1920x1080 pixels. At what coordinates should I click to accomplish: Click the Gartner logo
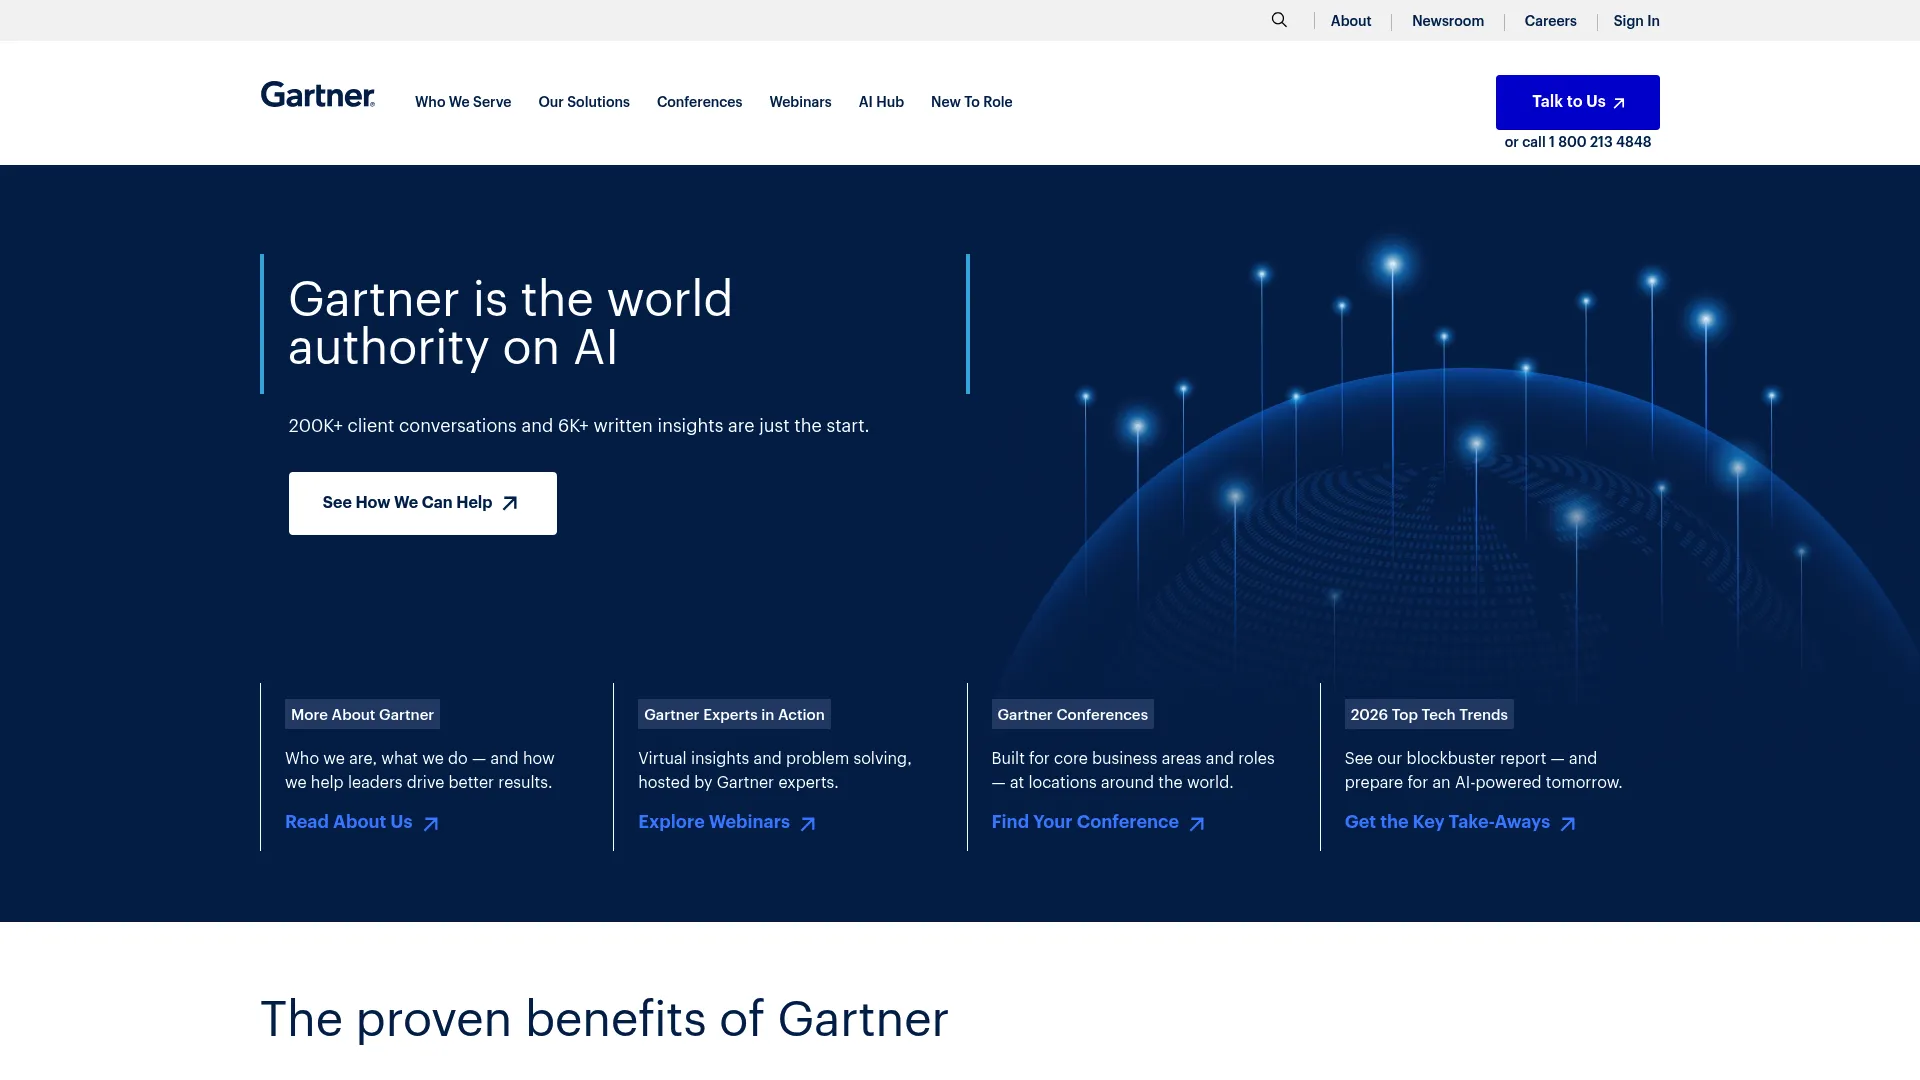[x=317, y=95]
